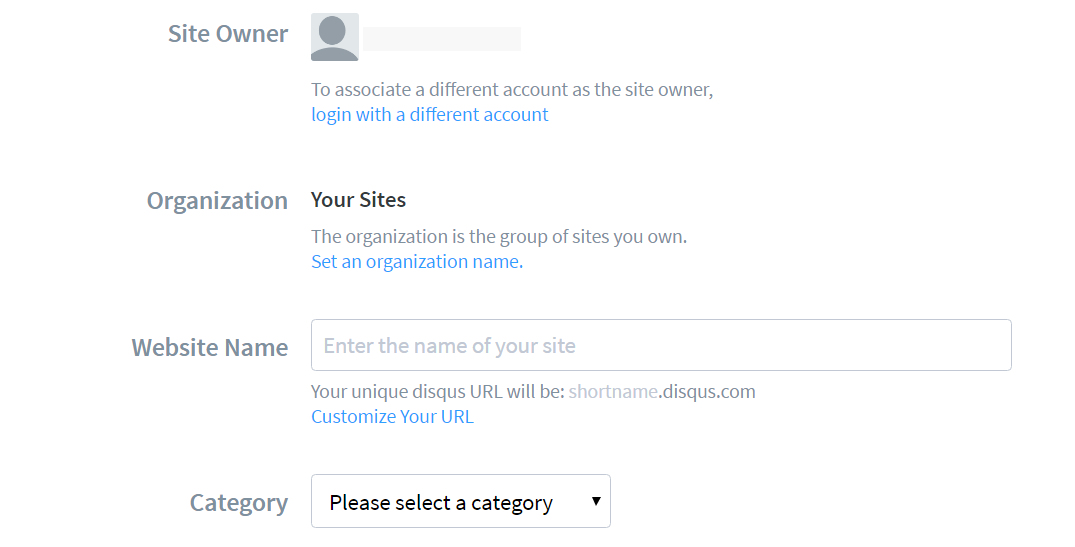1075x547 pixels.
Task: Open the 'login with a different account' link
Action: pos(429,115)
